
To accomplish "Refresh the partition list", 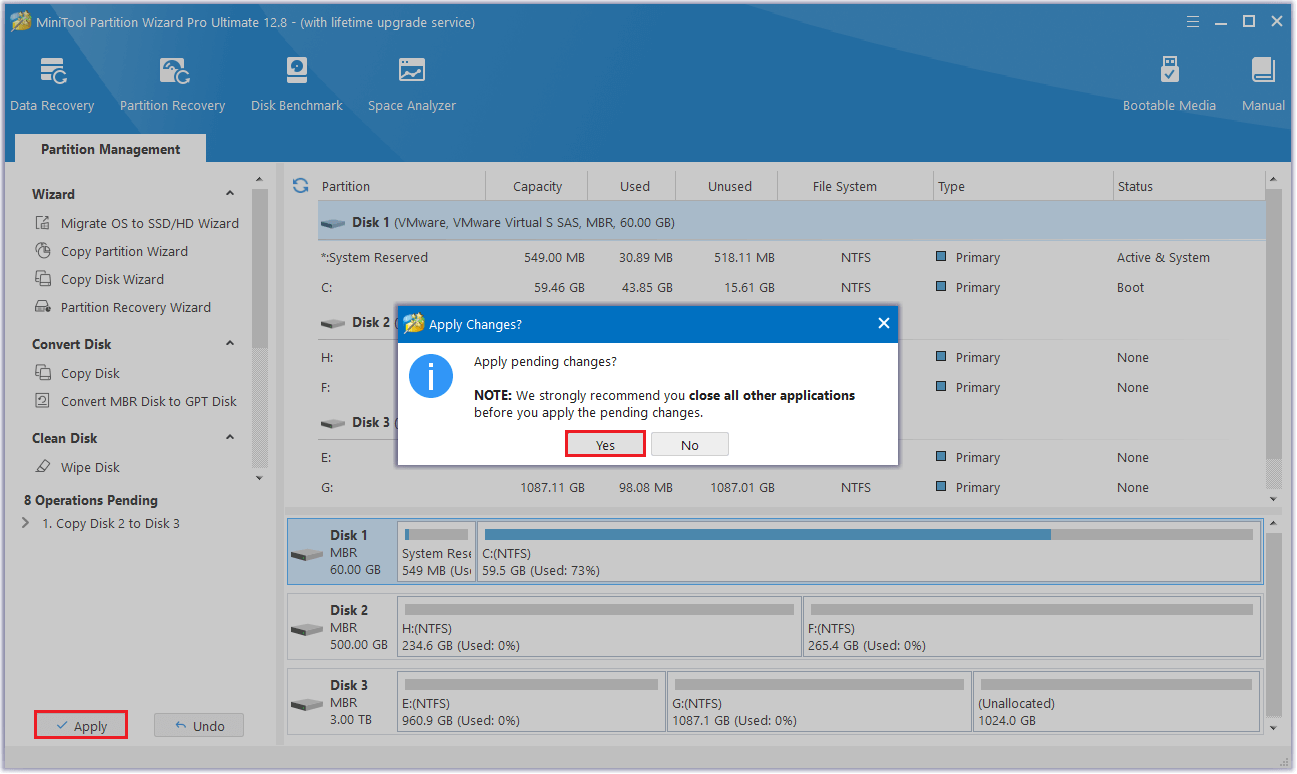I will click(x=300, y=185).
